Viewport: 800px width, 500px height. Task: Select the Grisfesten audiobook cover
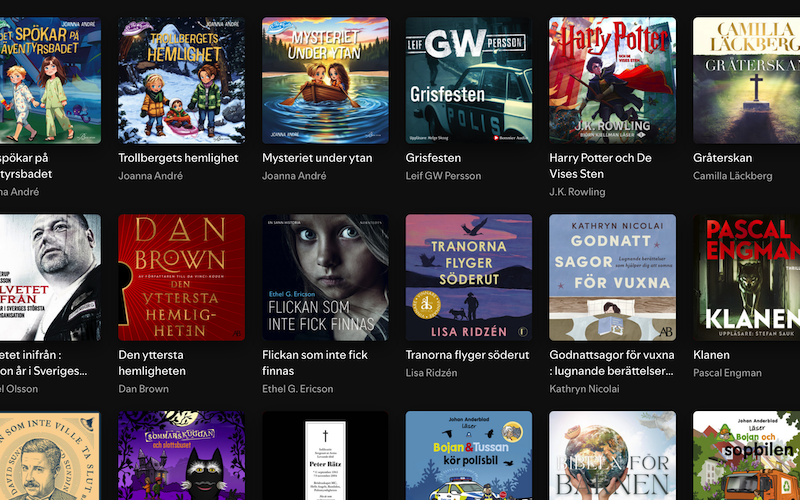(468, 80)
